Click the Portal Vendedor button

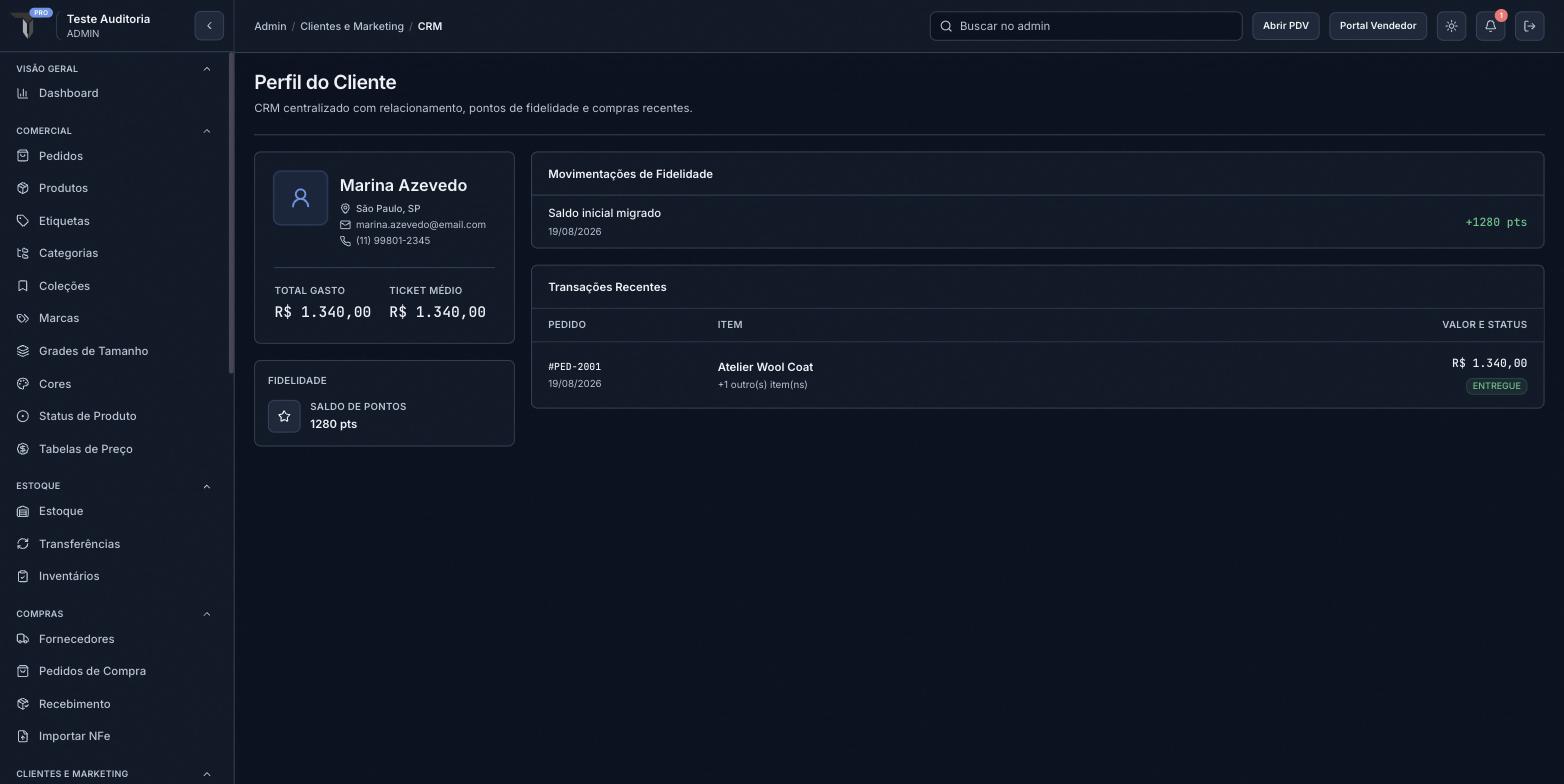1378,26
